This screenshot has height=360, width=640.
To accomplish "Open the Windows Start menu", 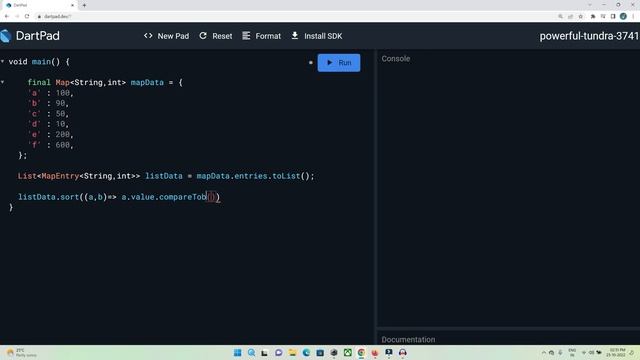I will click(238, 352).
